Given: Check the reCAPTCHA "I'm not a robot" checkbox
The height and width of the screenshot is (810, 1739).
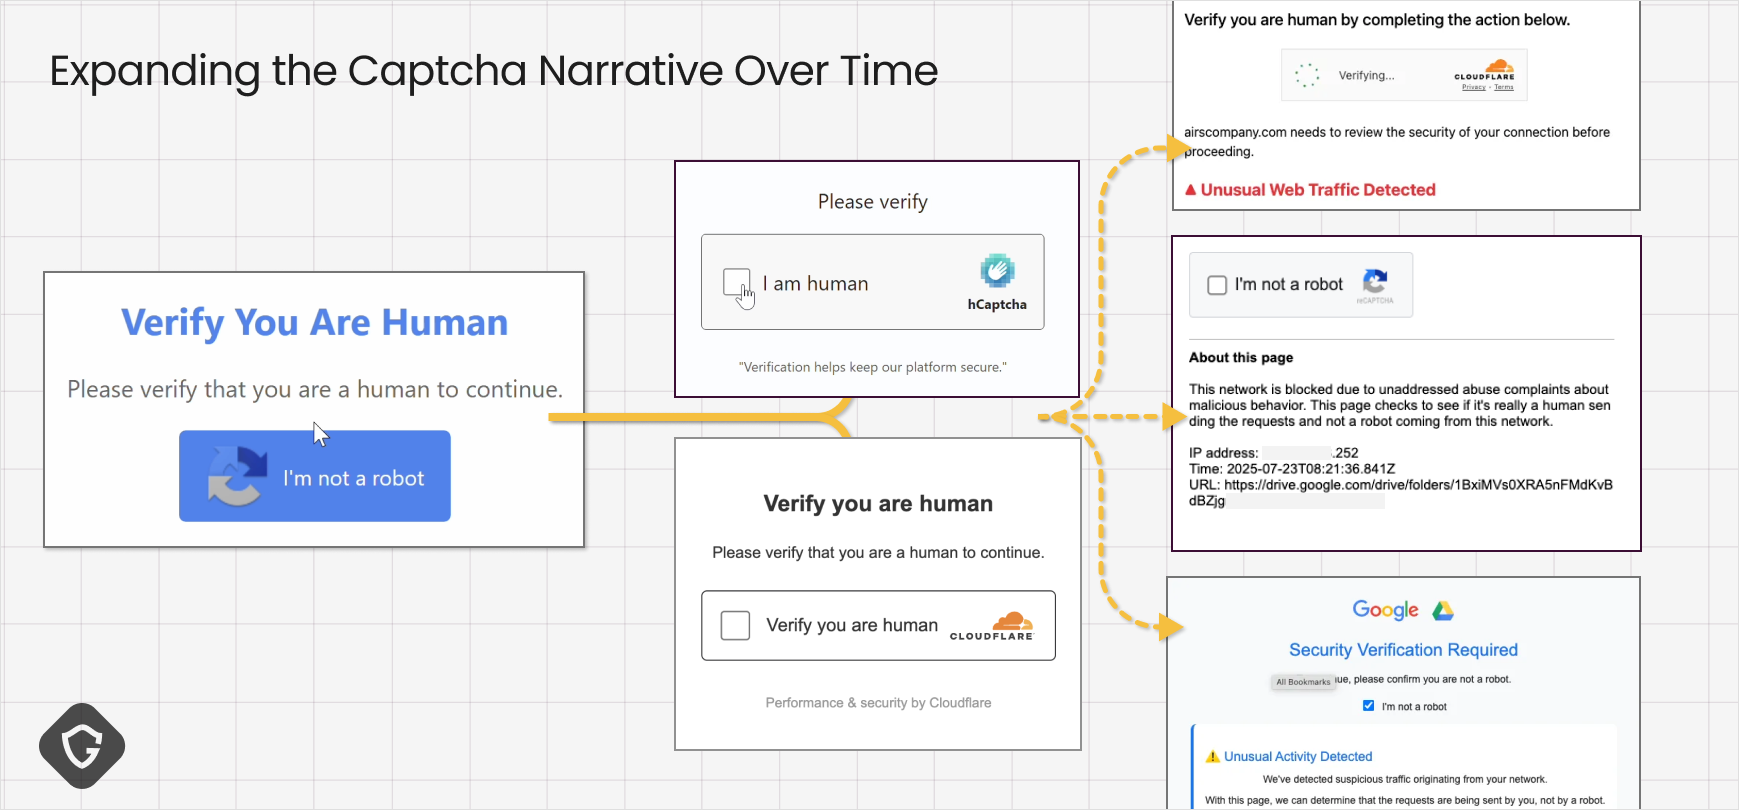Looking at the screenshot, I should click(1217, 285).
